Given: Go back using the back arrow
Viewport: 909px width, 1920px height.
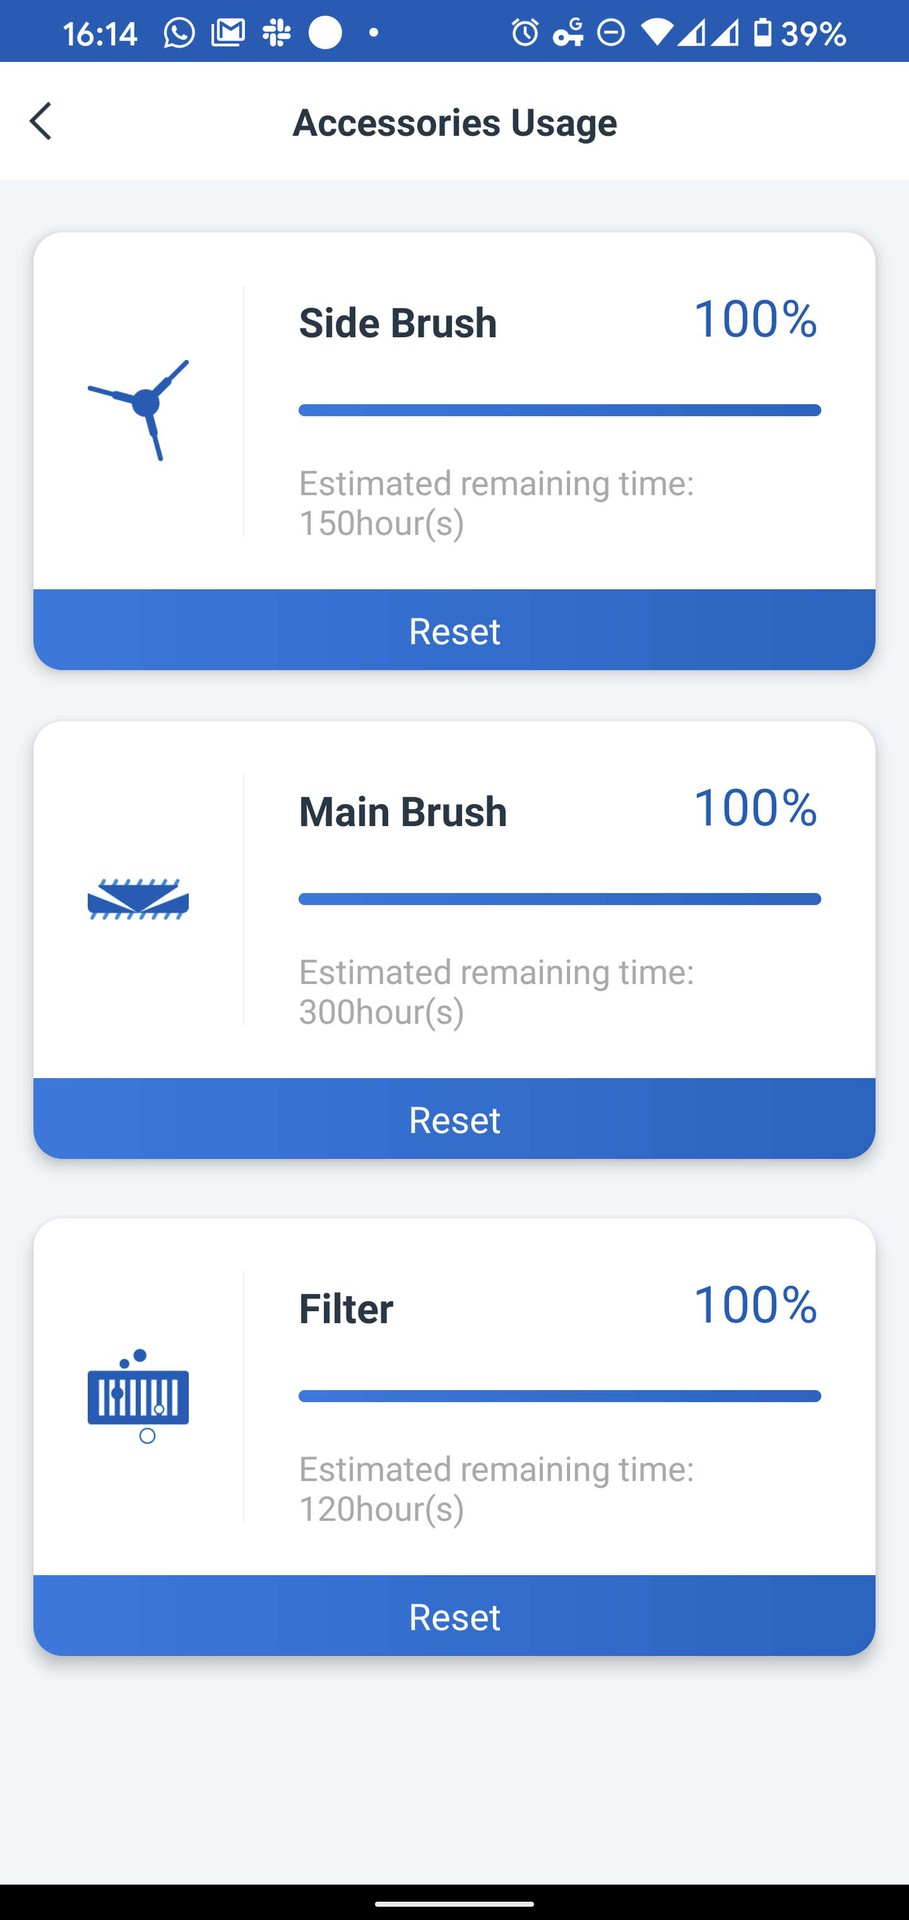Looking at the screenshot, I should pyautogui.click(x=41, y=122).
